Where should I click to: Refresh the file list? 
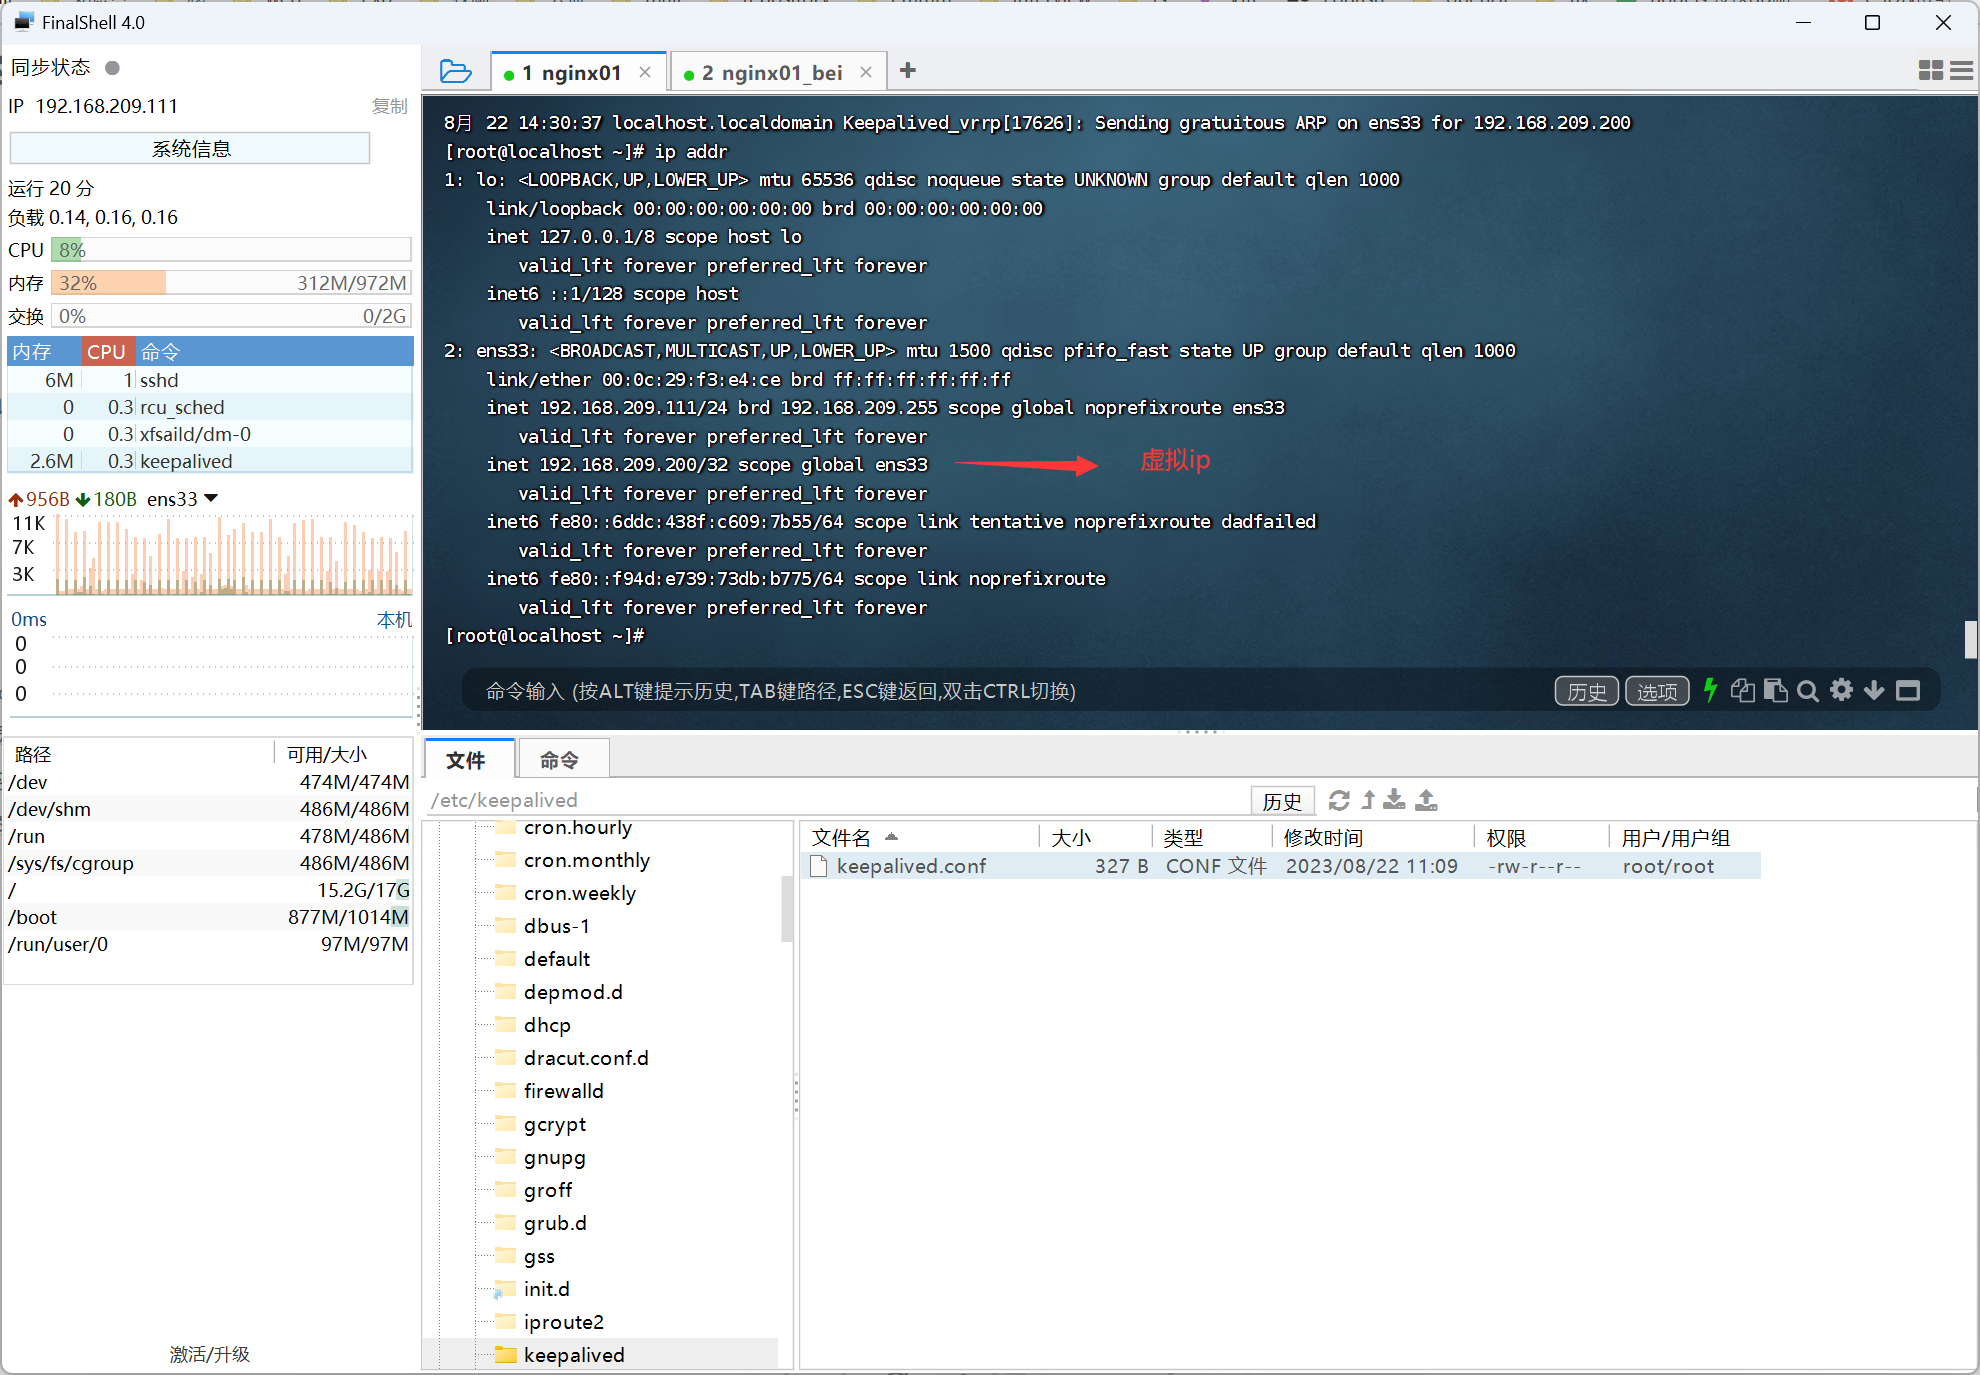pos(1339,800)
